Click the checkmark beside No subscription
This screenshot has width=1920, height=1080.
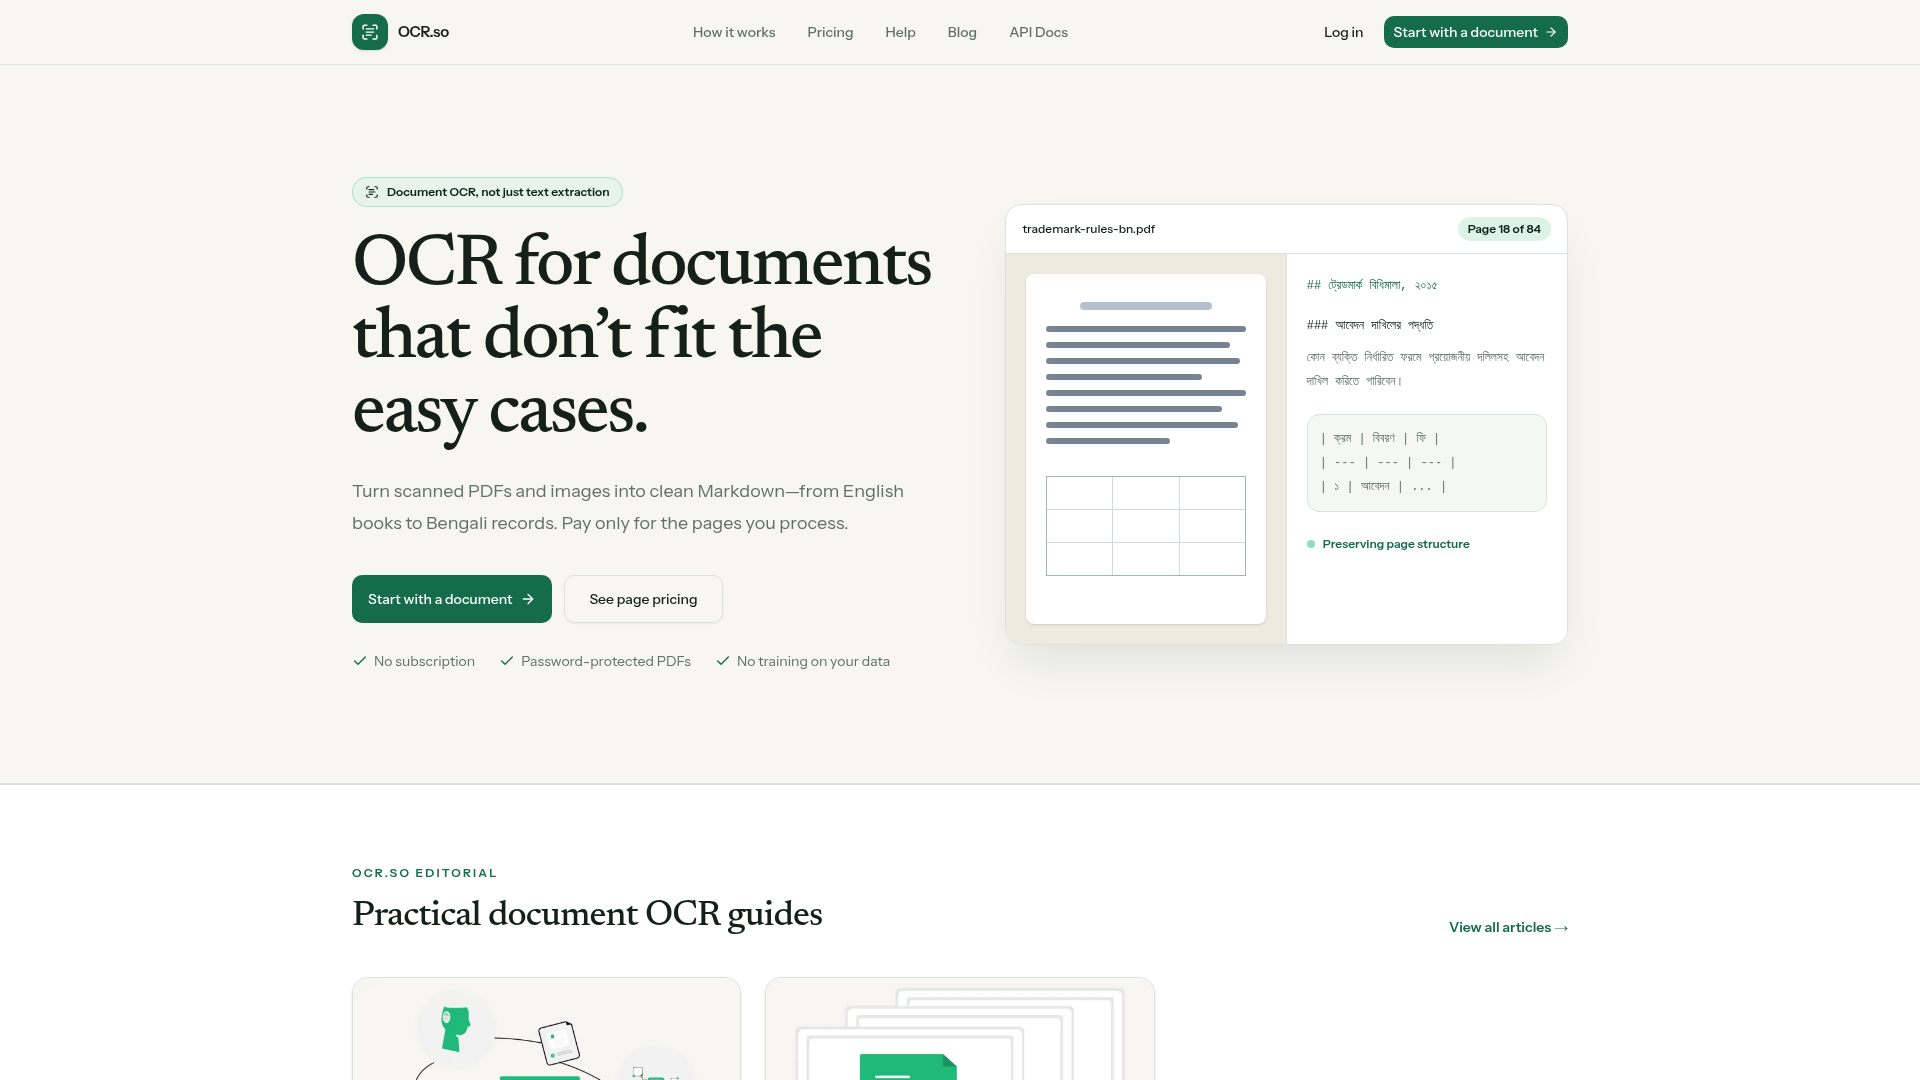360,661
